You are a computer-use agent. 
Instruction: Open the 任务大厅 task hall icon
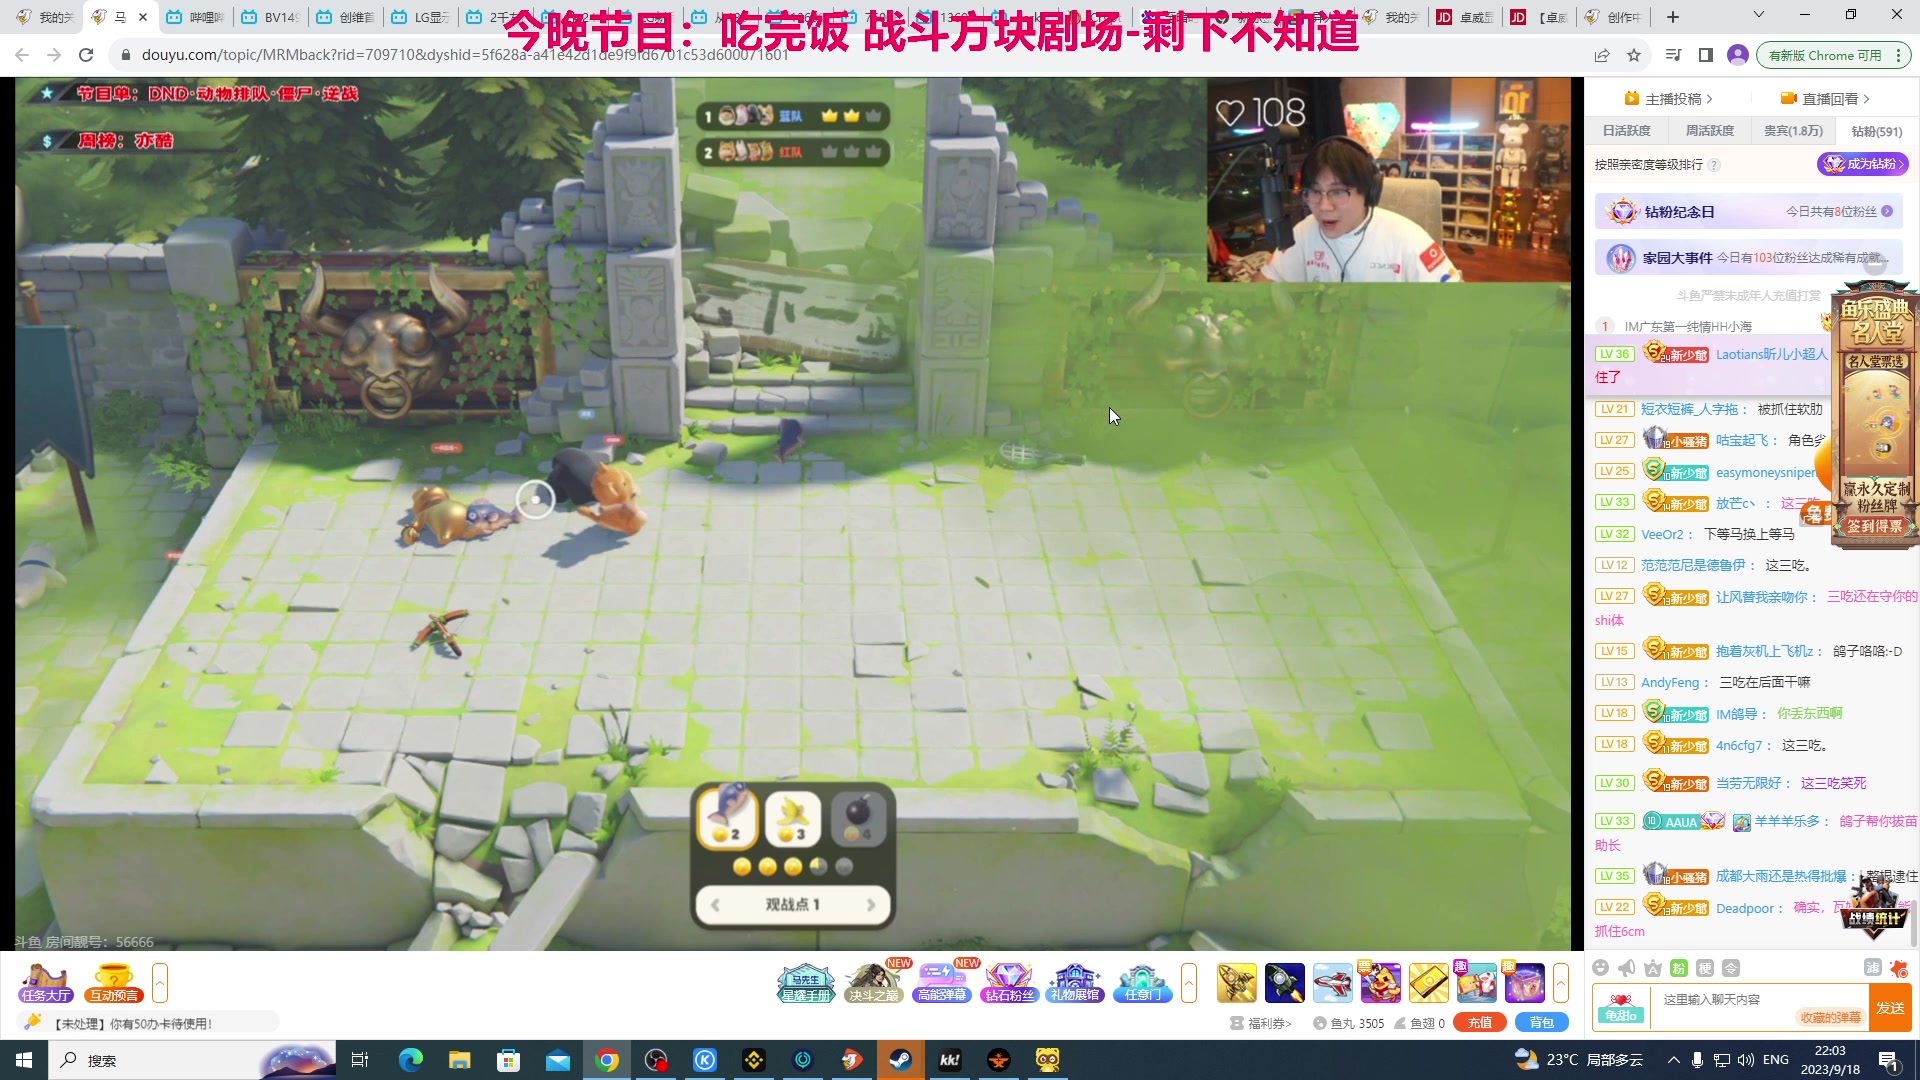45,982
